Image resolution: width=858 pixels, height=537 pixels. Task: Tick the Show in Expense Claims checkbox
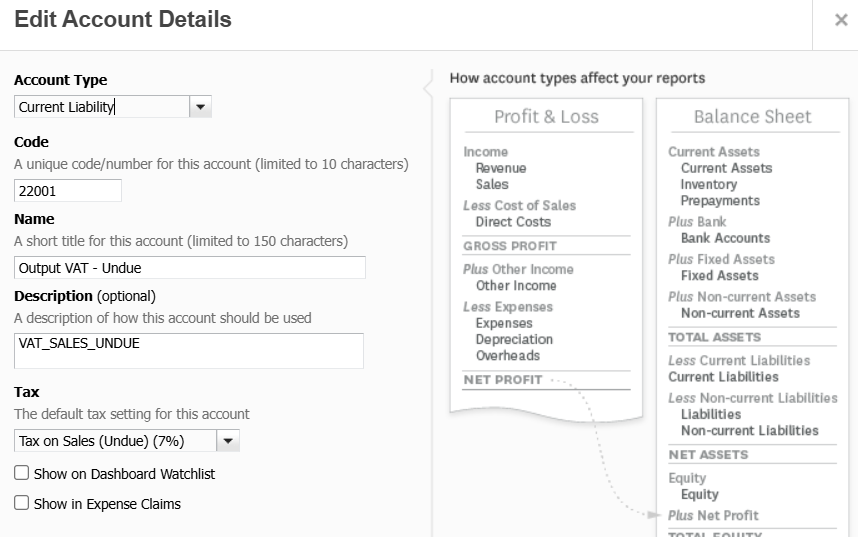point(21,504)
